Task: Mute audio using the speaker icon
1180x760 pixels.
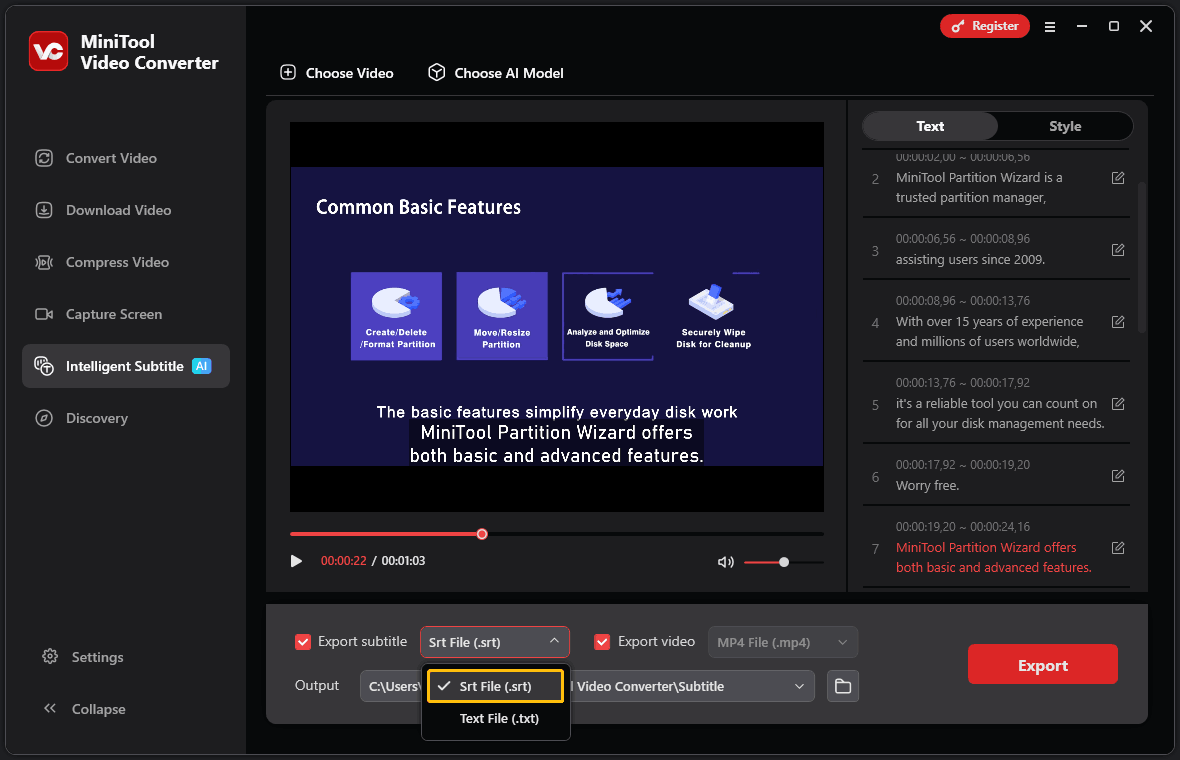Action: 725,561
